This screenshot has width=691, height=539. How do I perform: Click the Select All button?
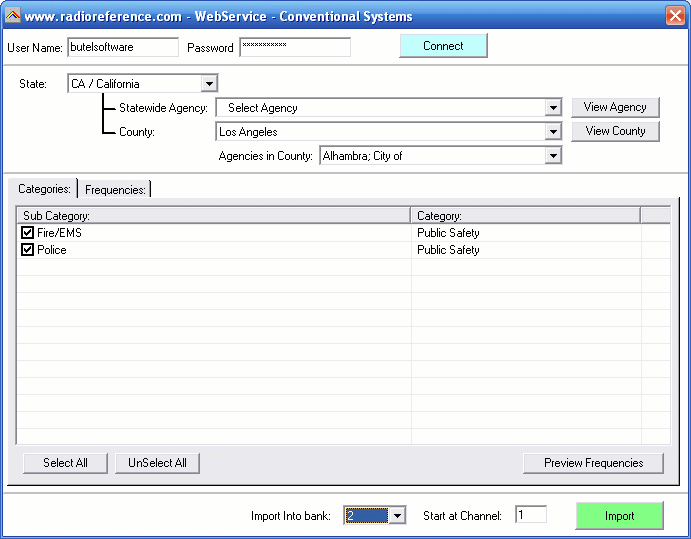pos(65,463)
